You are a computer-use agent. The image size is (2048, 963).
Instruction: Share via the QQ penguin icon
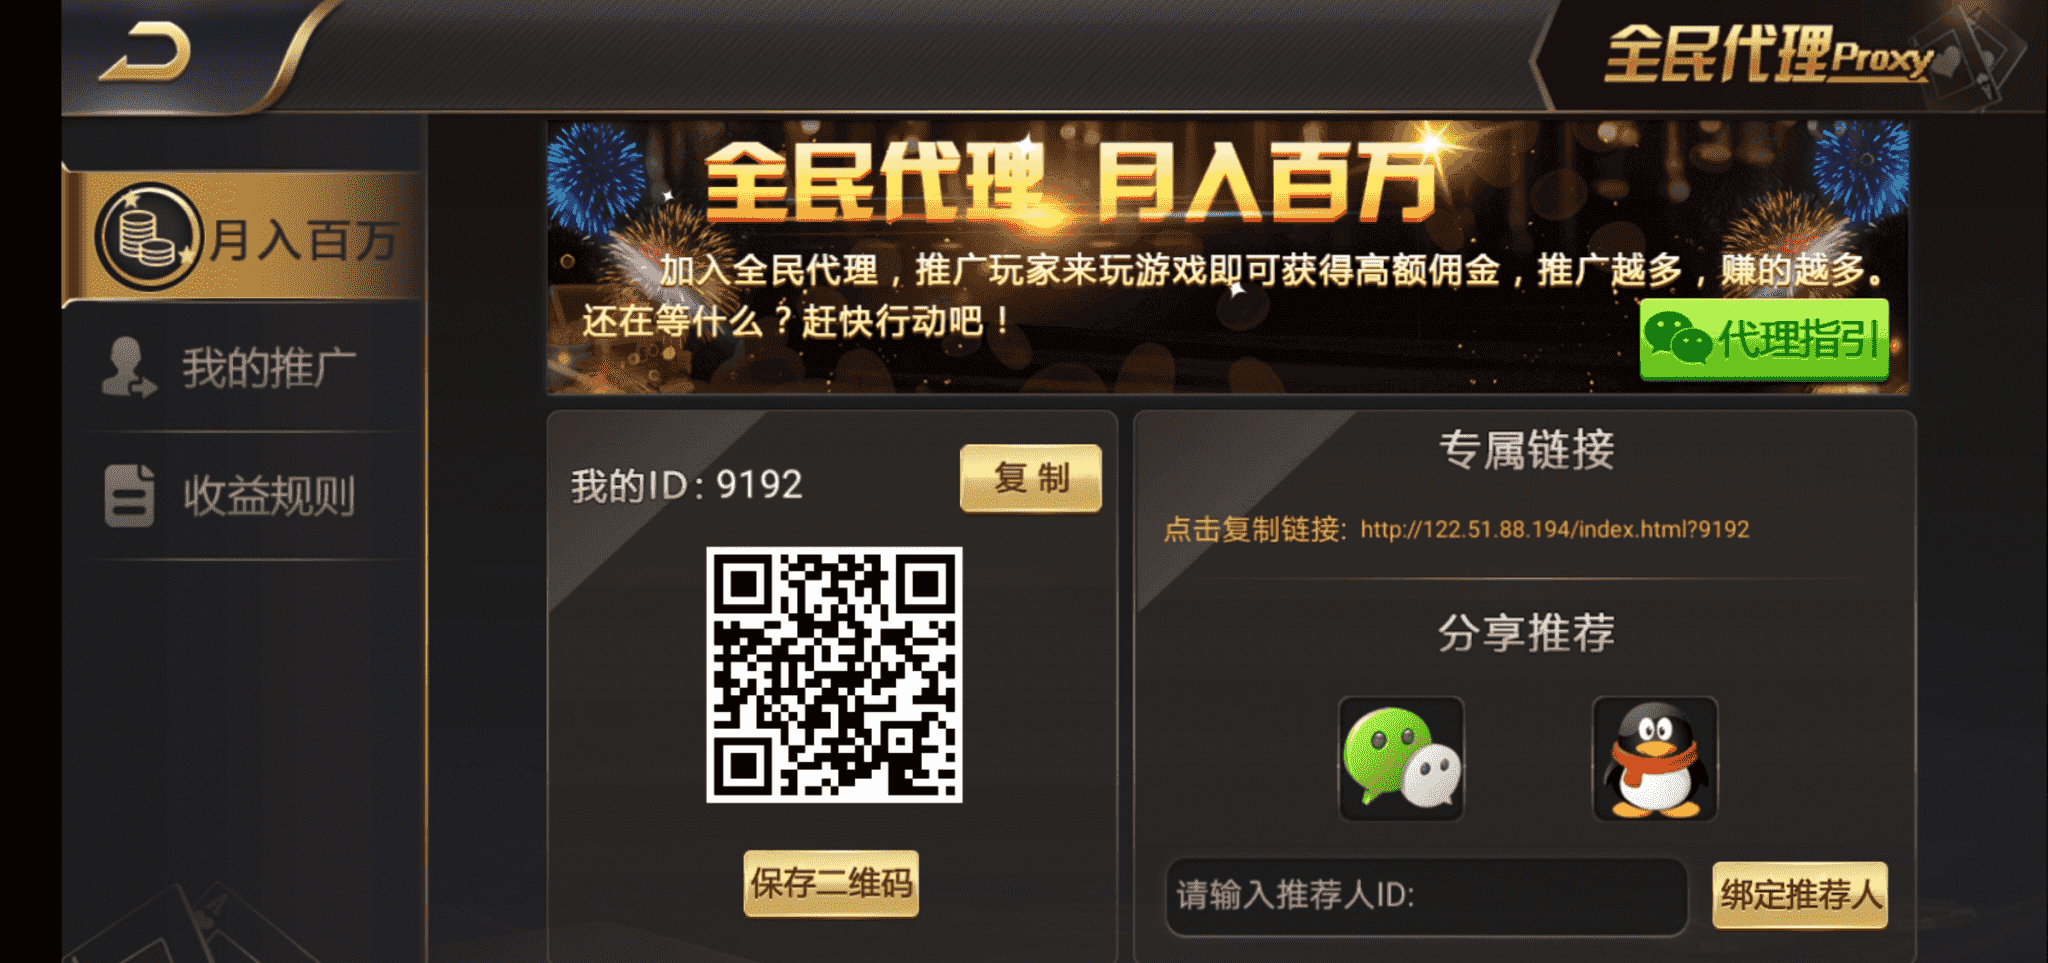tap(1655, 759)
